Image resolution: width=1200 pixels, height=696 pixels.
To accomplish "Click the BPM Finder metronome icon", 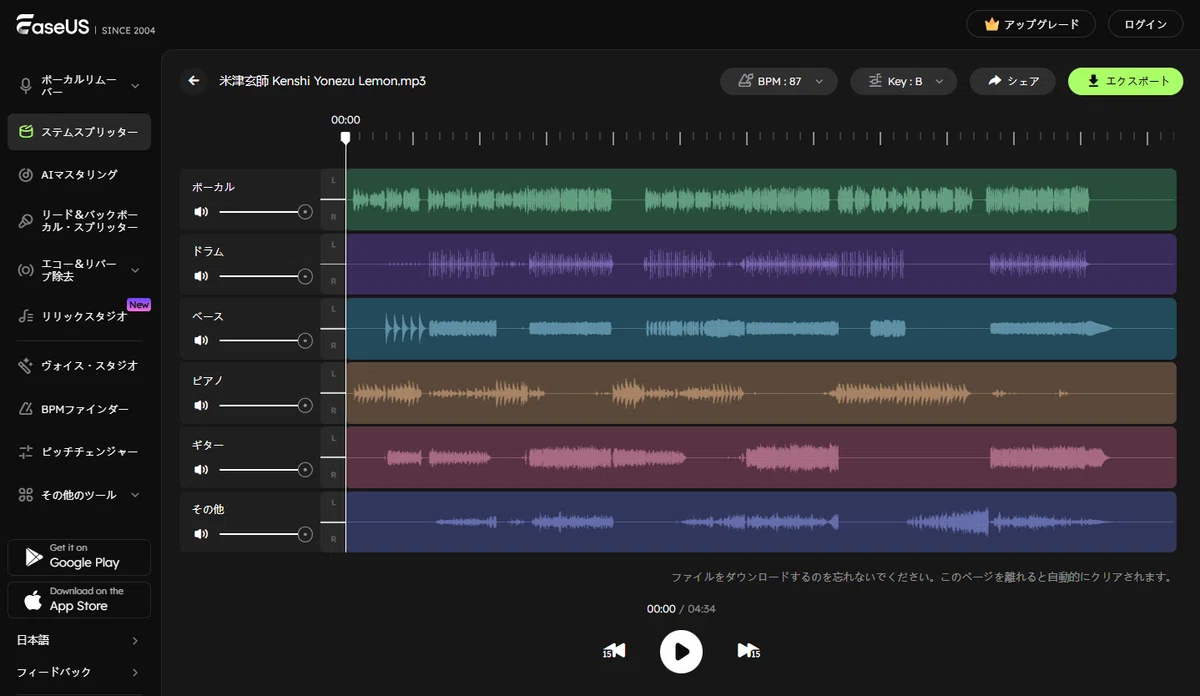I will (x=26, y=409).
